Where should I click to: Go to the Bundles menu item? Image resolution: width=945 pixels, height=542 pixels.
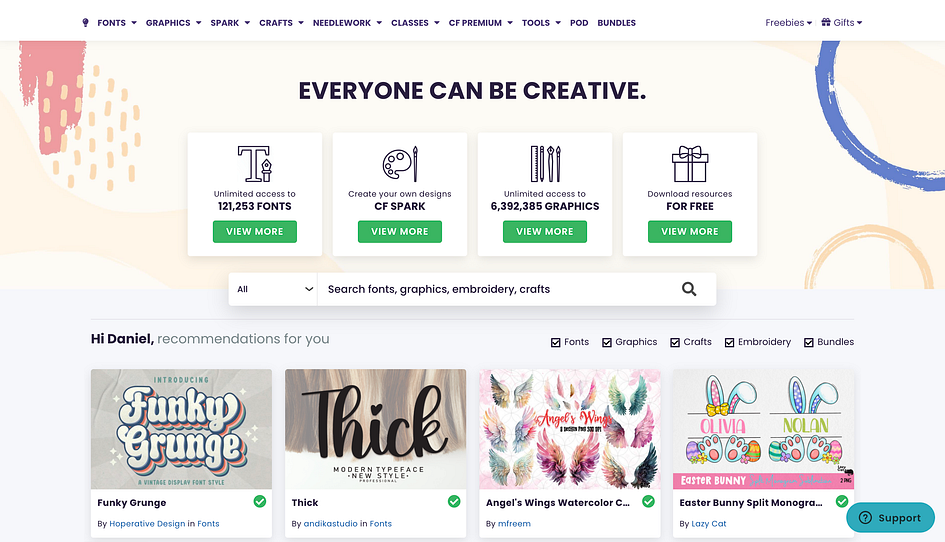(617, 23)
